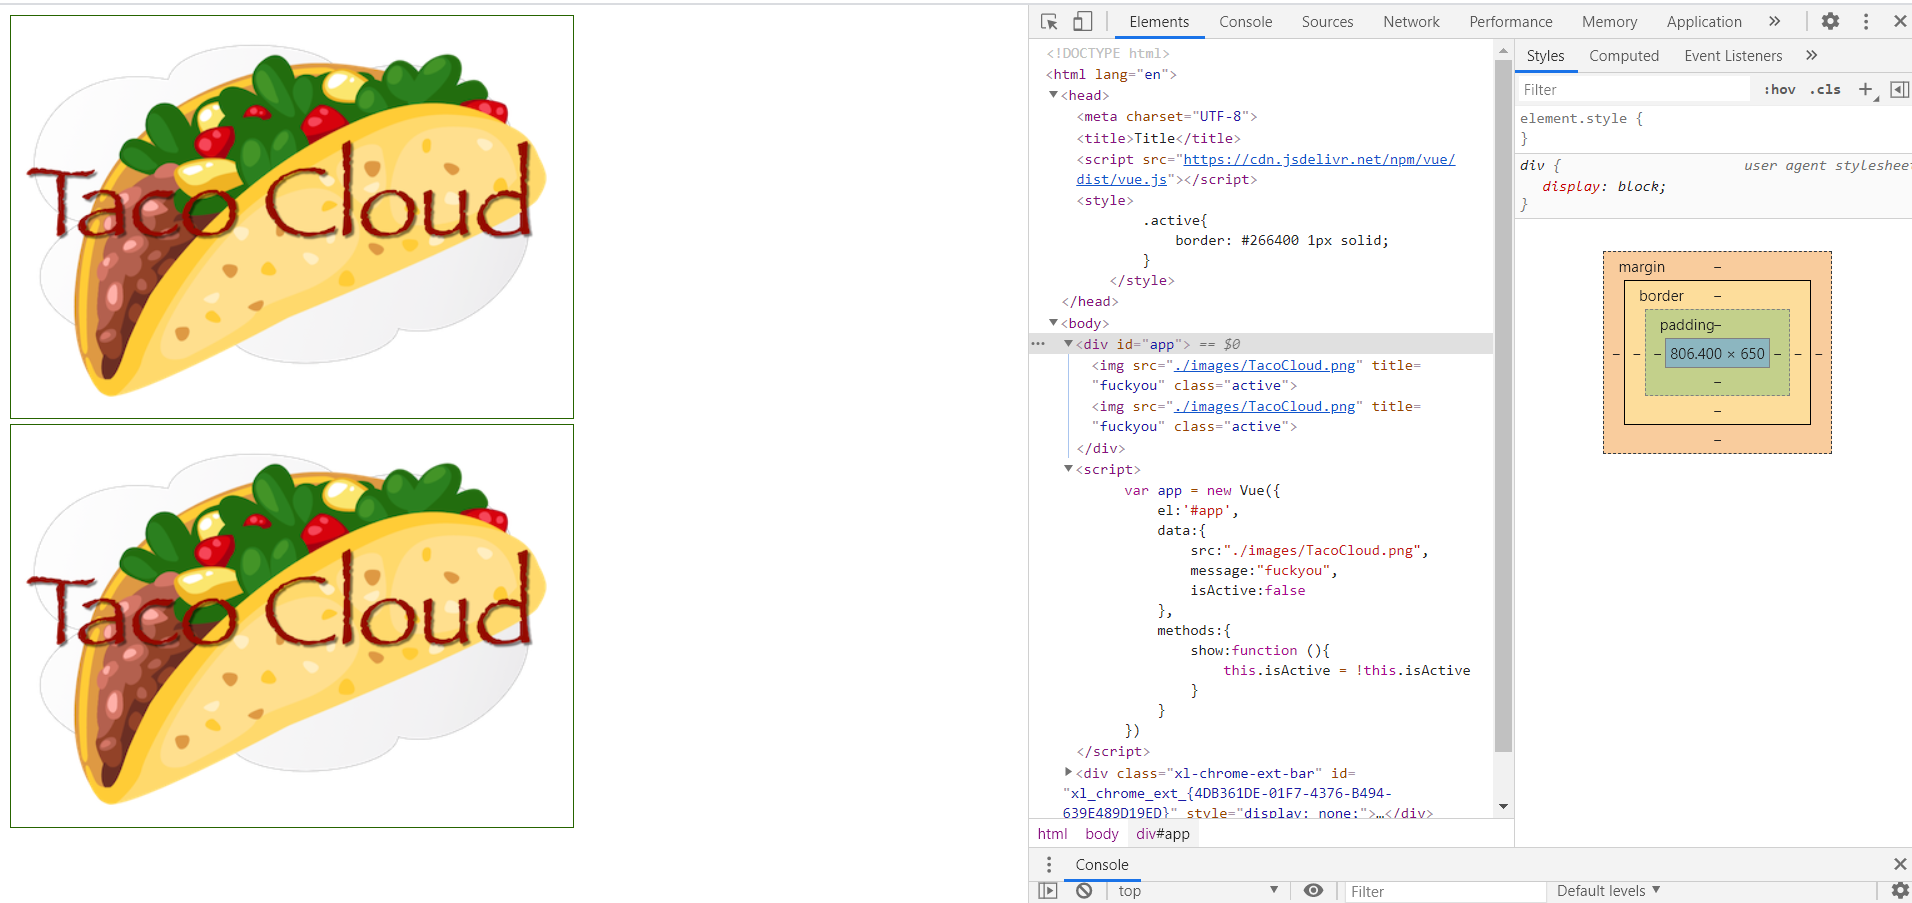Open second TacoCloud.png image source link

[1265, 406]
